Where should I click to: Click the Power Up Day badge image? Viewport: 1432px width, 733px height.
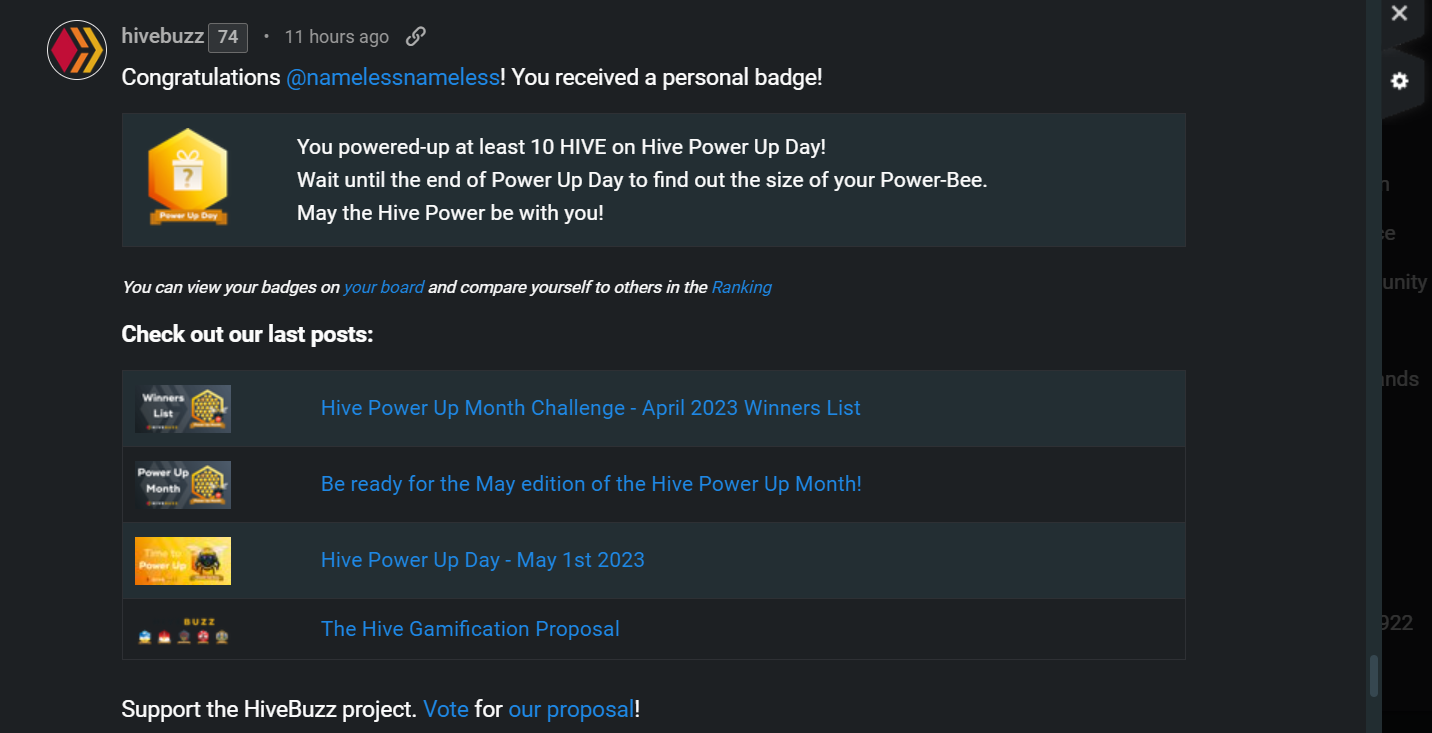tap(188, 177)
